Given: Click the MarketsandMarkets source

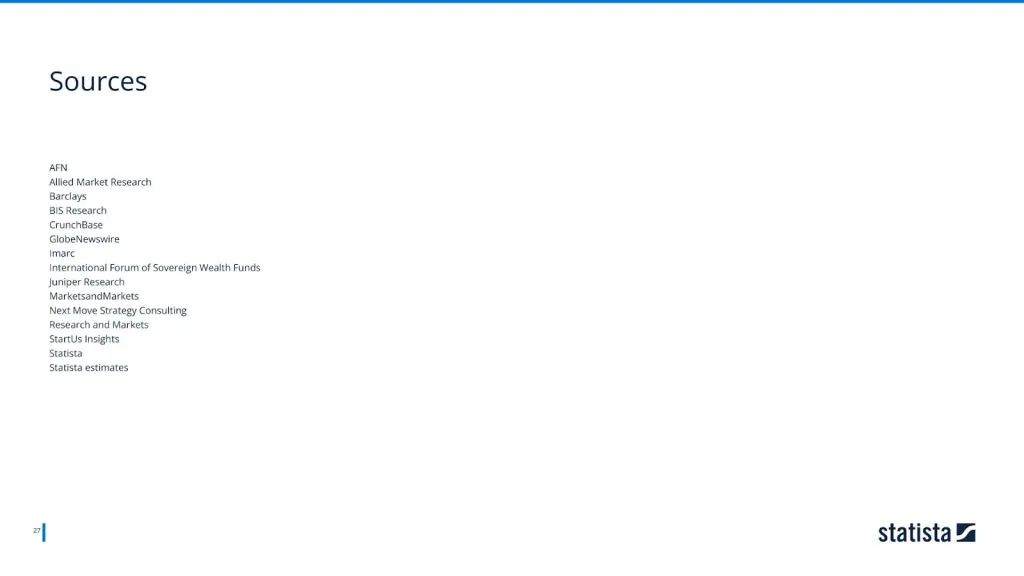Looking at the screenshot, I should (x=94, y=296).
